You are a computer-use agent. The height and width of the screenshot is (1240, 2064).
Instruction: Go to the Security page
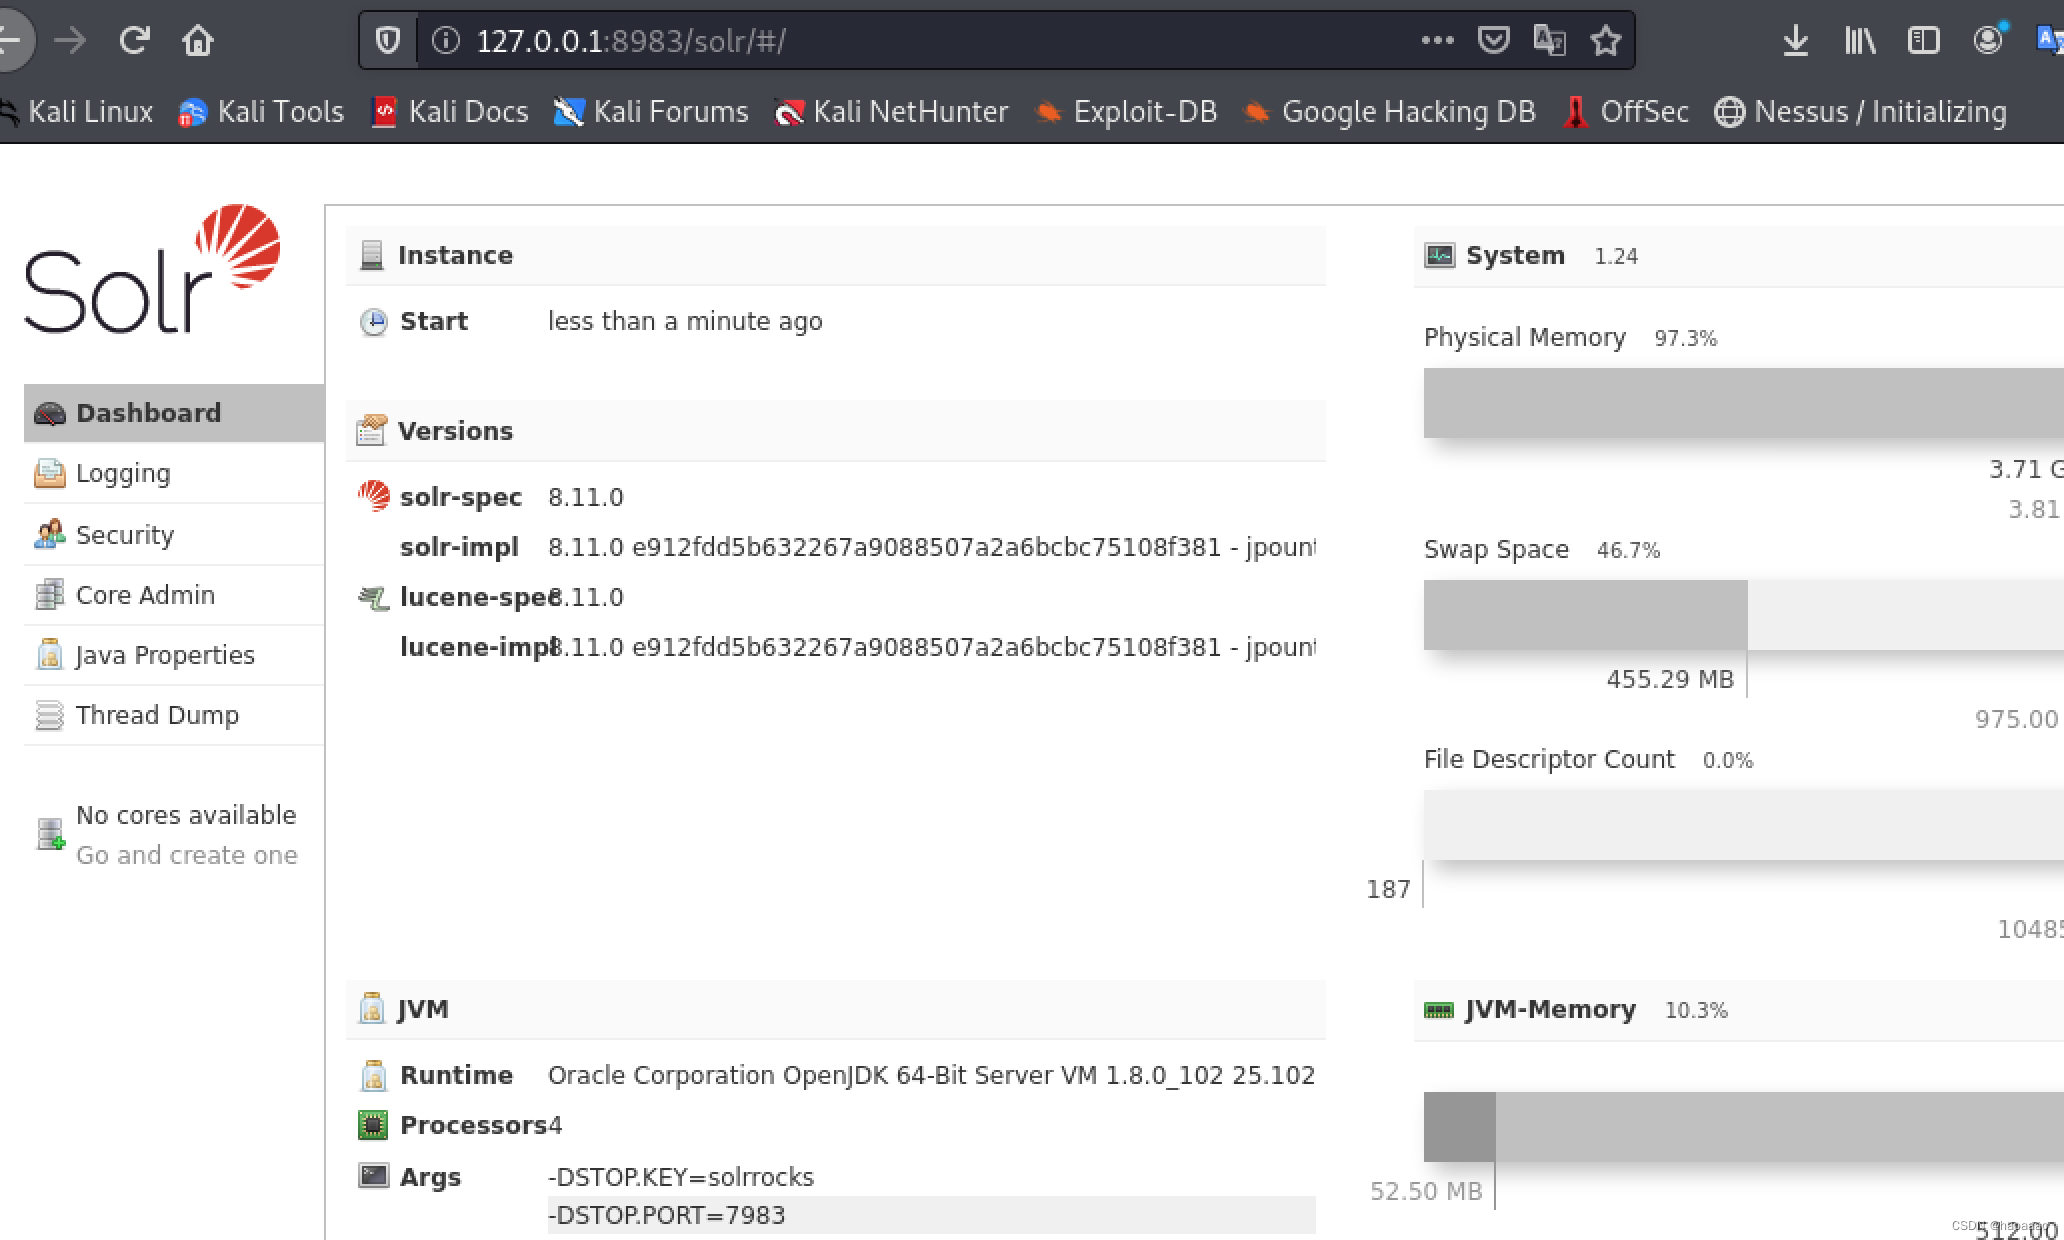coord(124,535)
